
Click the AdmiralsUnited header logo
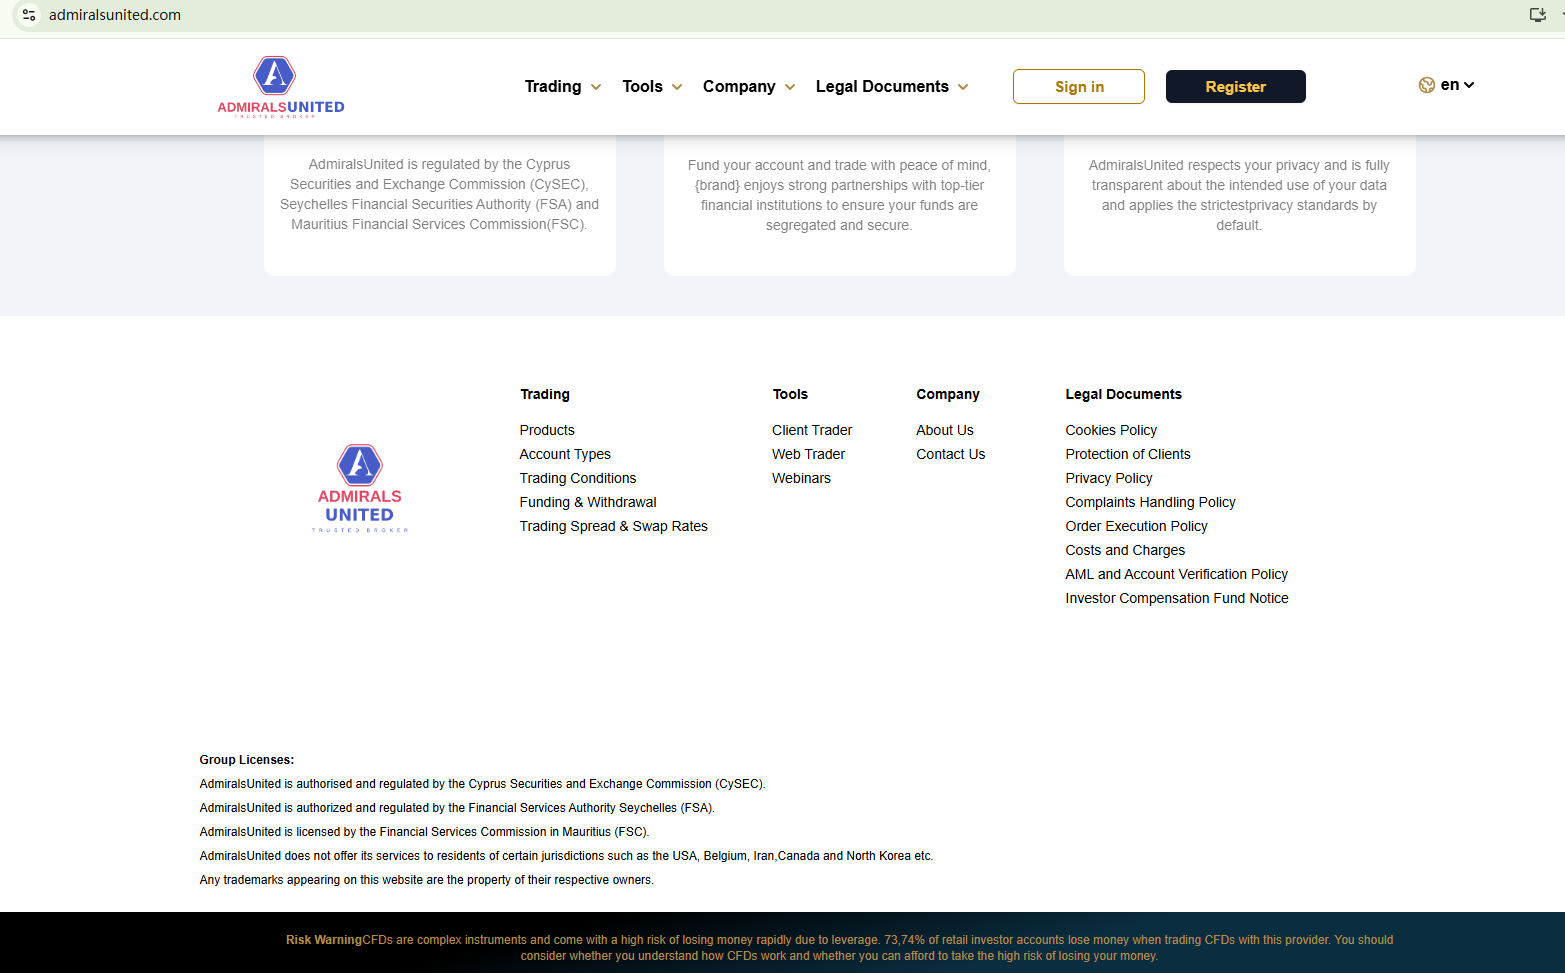pyautogui.click(x=281, y=87)
